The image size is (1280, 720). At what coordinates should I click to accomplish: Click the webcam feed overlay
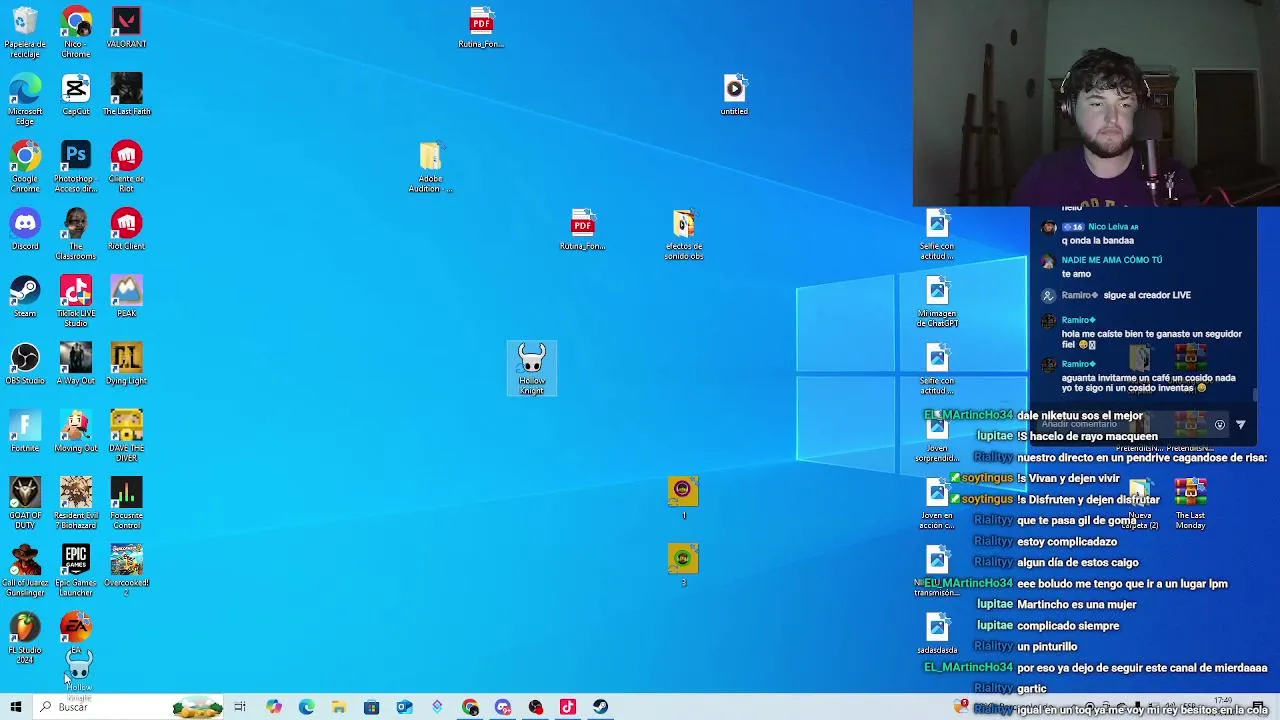pyautogui.click(x=1096, y=103)
